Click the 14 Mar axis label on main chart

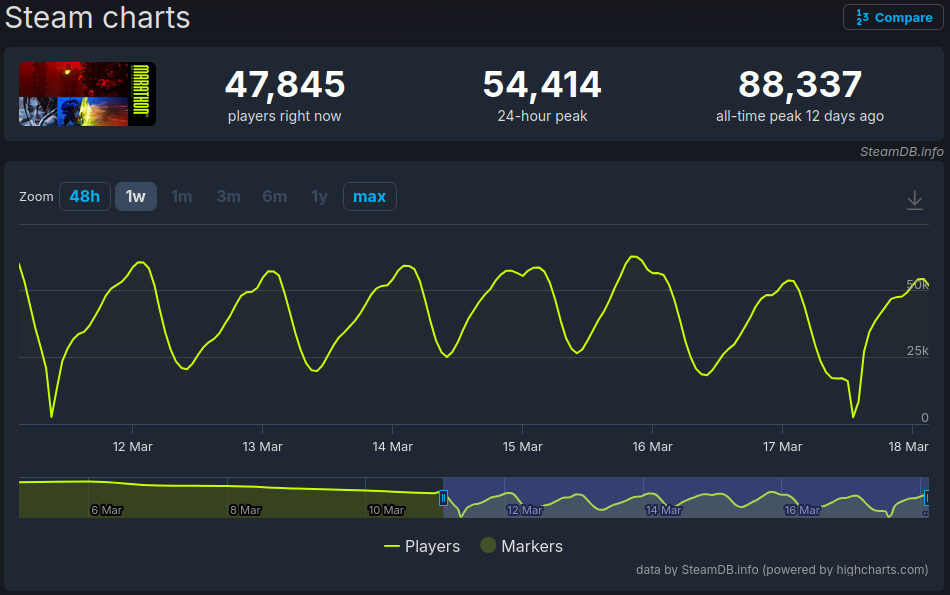[x=393, y=447]
